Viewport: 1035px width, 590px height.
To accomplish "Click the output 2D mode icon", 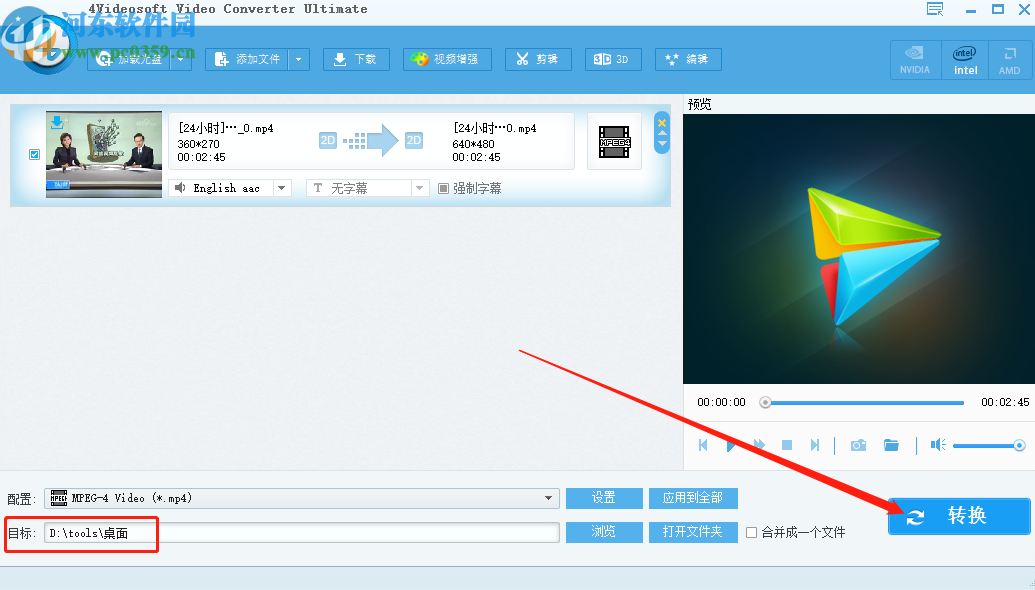I will (x=414, y=140).
